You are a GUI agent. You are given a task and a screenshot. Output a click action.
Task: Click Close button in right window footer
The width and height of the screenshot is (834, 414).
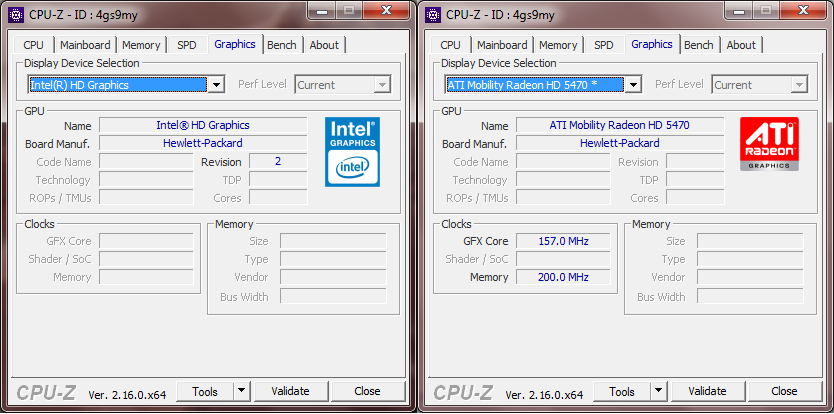784,392
